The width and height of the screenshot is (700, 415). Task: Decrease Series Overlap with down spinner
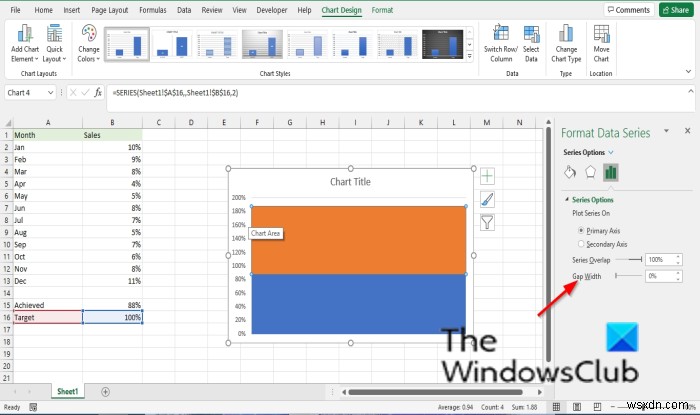678,263
